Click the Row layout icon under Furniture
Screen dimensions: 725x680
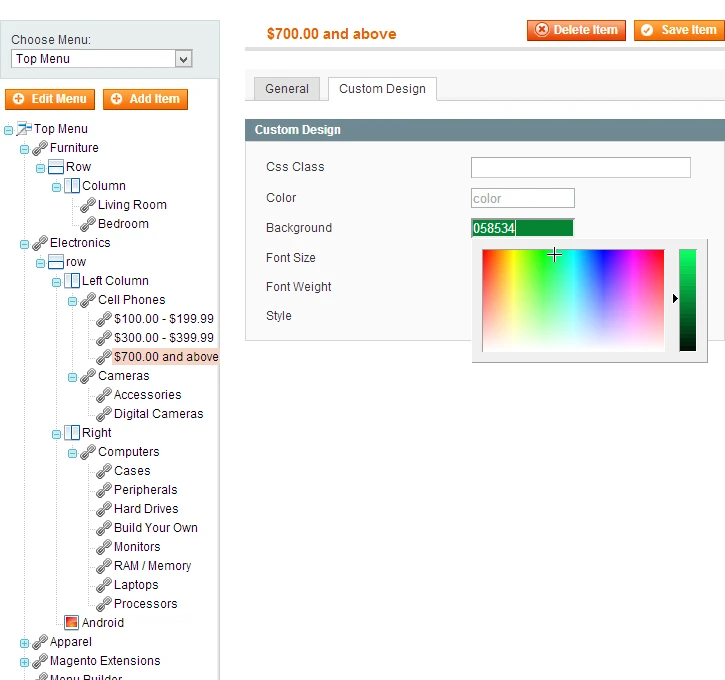click(56, 167)
